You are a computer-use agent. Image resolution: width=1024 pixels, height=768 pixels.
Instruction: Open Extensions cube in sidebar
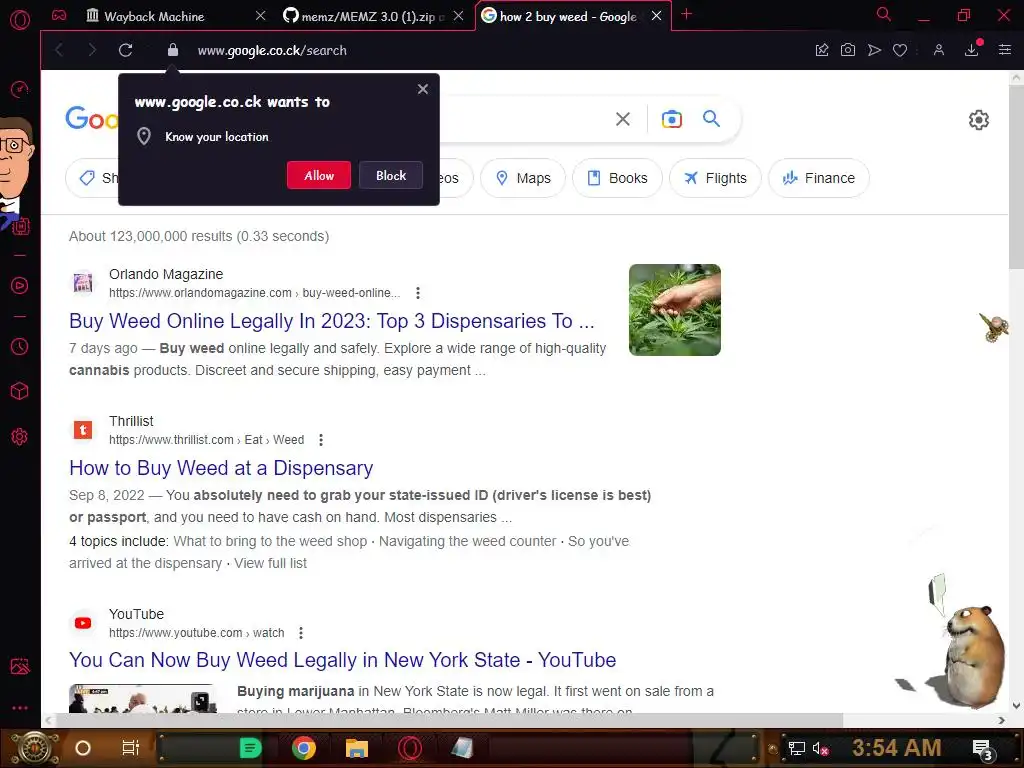[20, 391]
